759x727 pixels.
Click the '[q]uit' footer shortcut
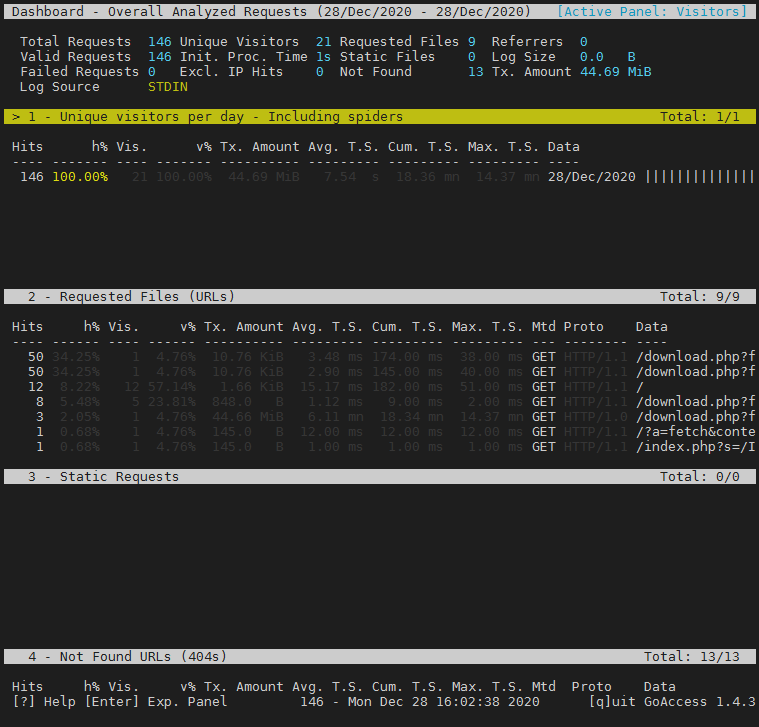pos(612,702)
